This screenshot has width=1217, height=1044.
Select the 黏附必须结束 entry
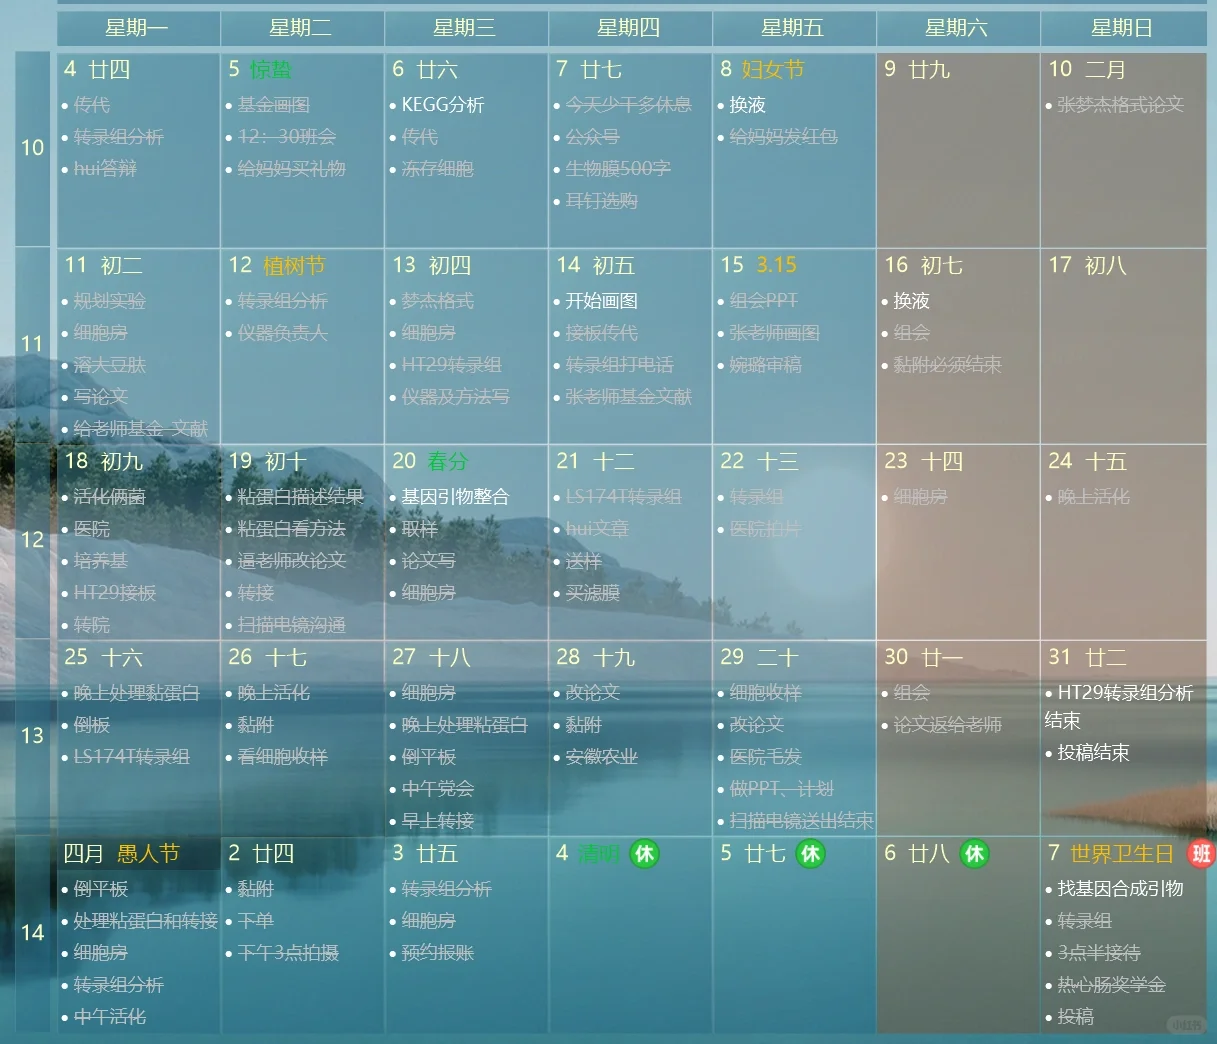pyautogui.click(x=948, y=365)
